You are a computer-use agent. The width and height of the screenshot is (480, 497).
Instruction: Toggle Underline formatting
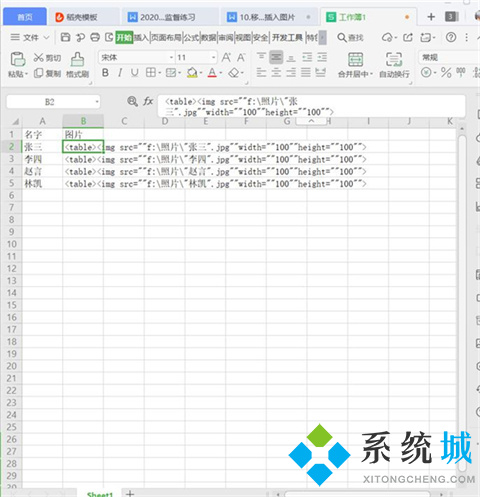134,72
